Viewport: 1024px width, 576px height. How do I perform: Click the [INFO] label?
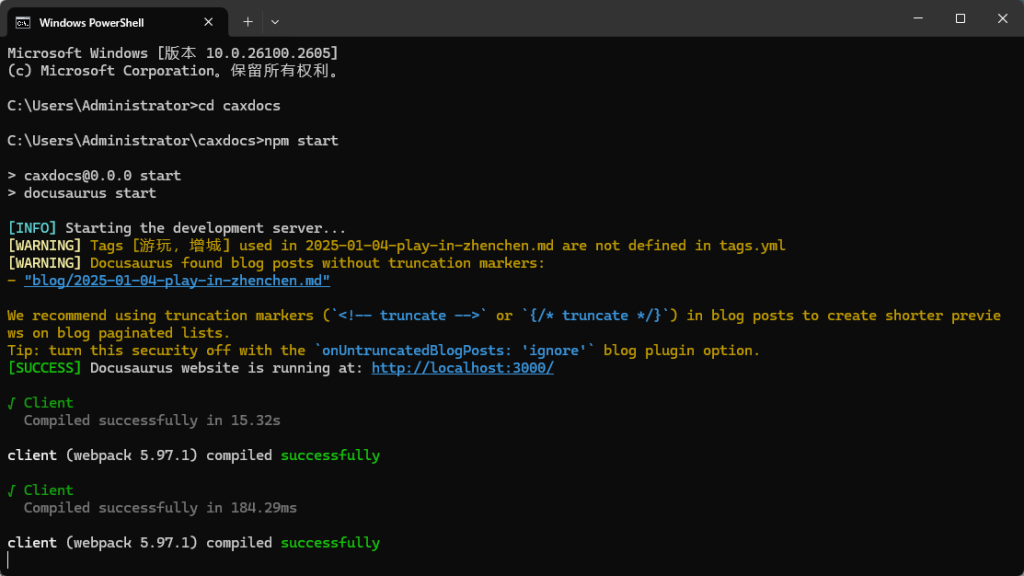32,228
